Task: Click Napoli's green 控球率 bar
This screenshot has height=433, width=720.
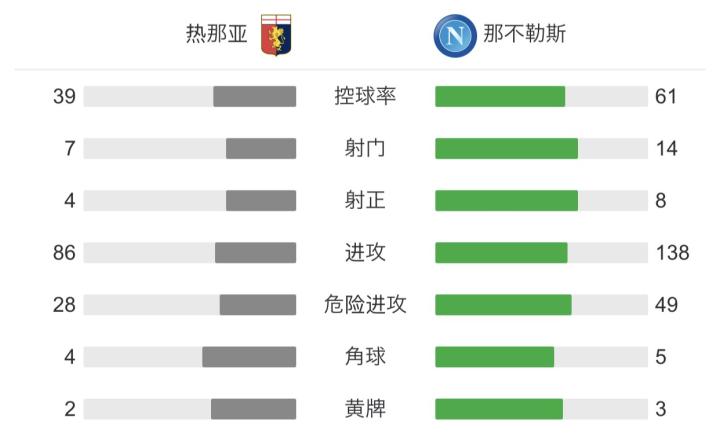Action: [500, 96]
